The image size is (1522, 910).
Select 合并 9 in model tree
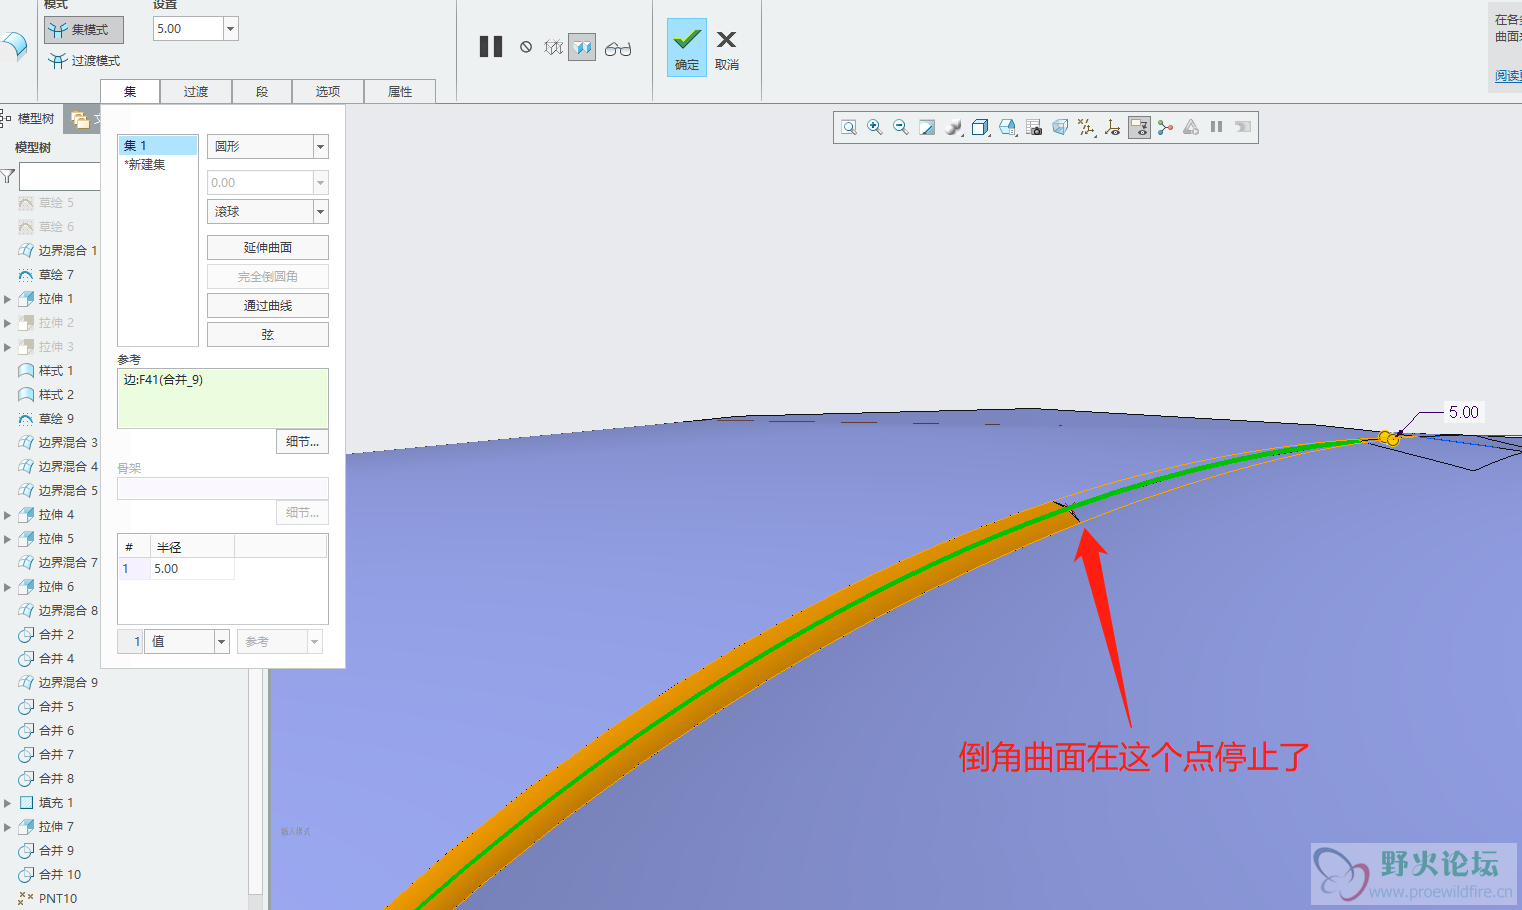pyautogui.click(x=46, y=851)
